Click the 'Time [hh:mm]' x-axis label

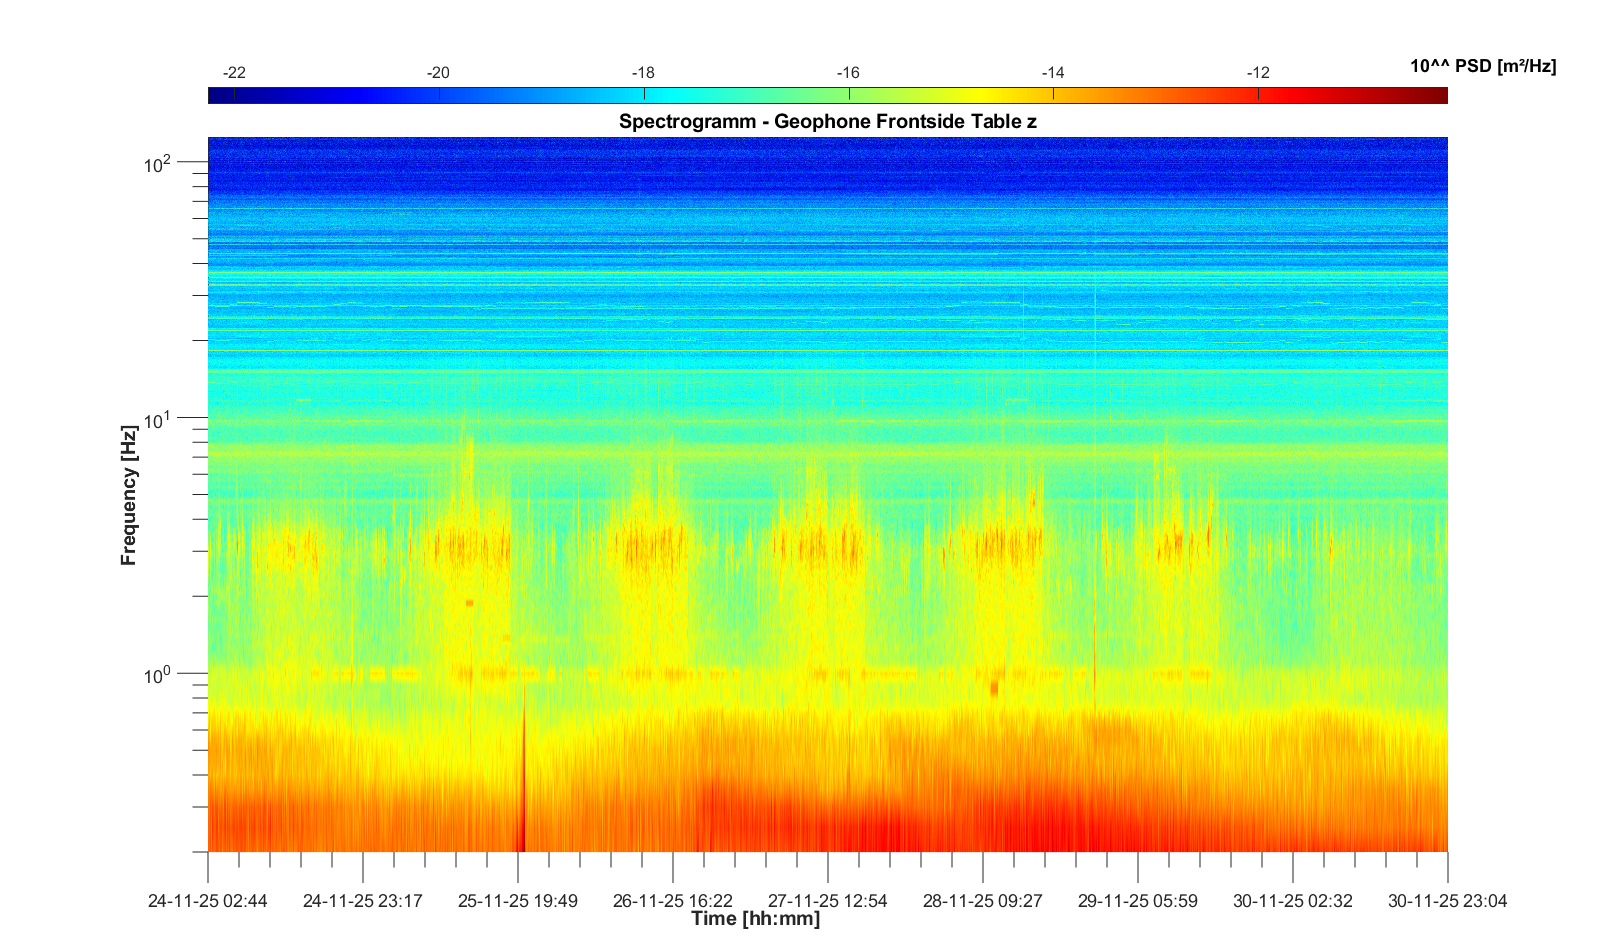coord(755,919)
